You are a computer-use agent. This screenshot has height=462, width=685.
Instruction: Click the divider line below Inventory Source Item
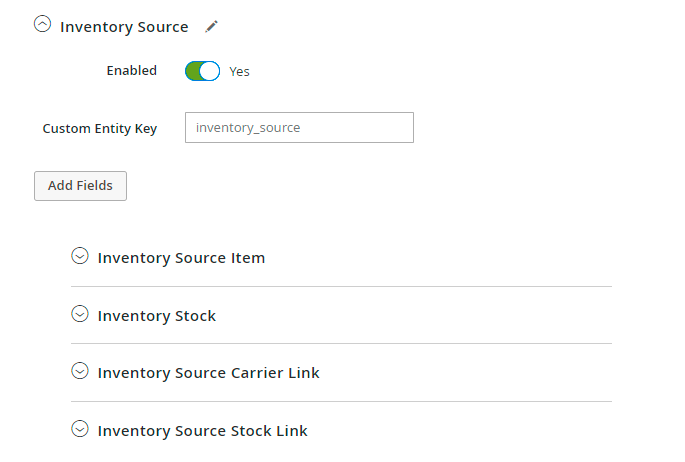(341, 287)
